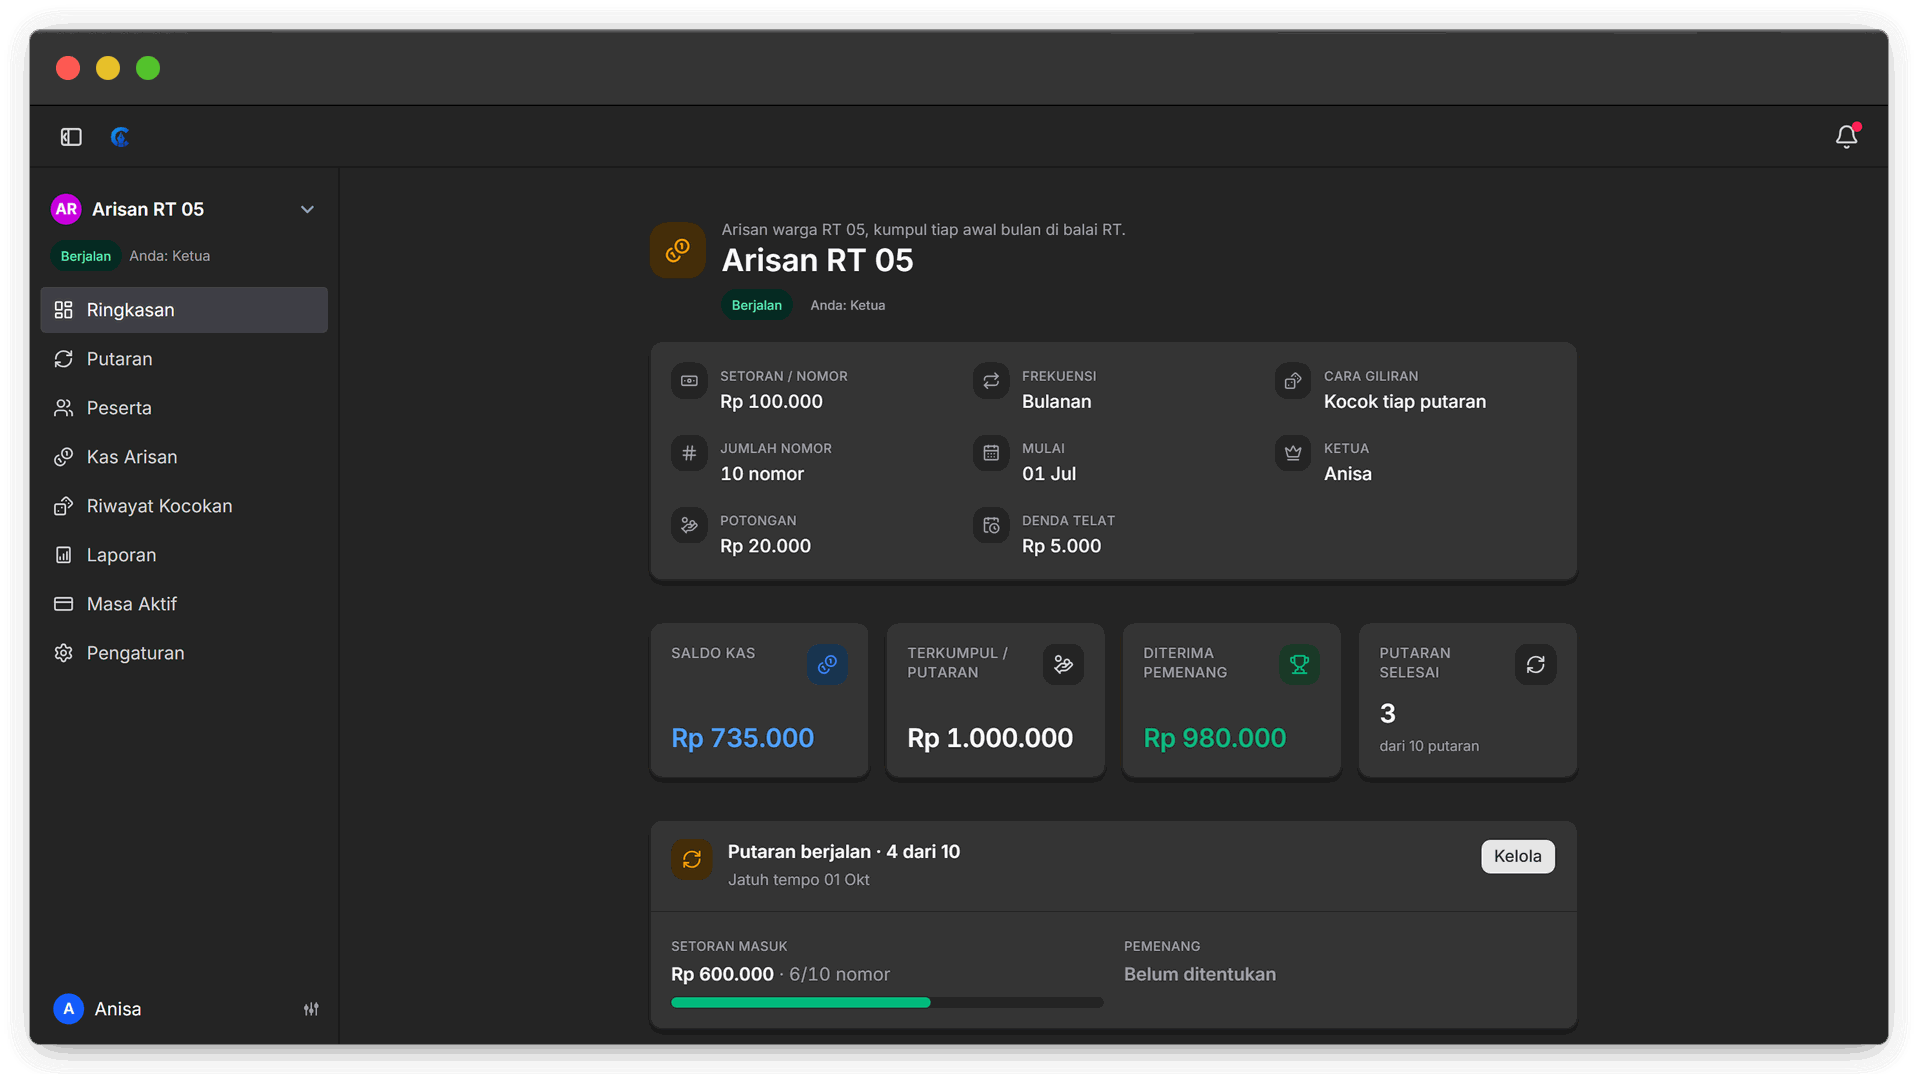The image size is (1918, 1074).
Task: Click the Kelola button
Action: 1517,856
